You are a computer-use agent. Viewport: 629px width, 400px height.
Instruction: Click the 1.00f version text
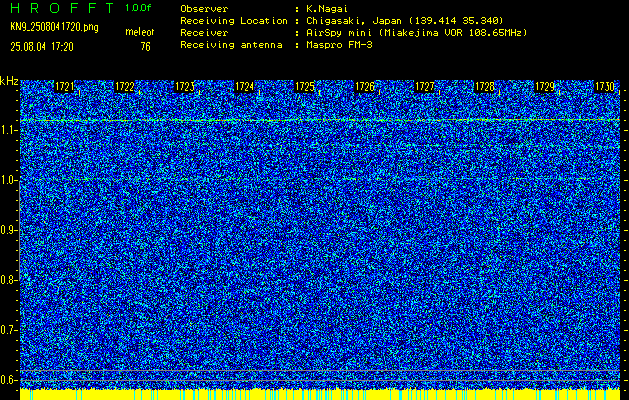(x=138, y=8)
